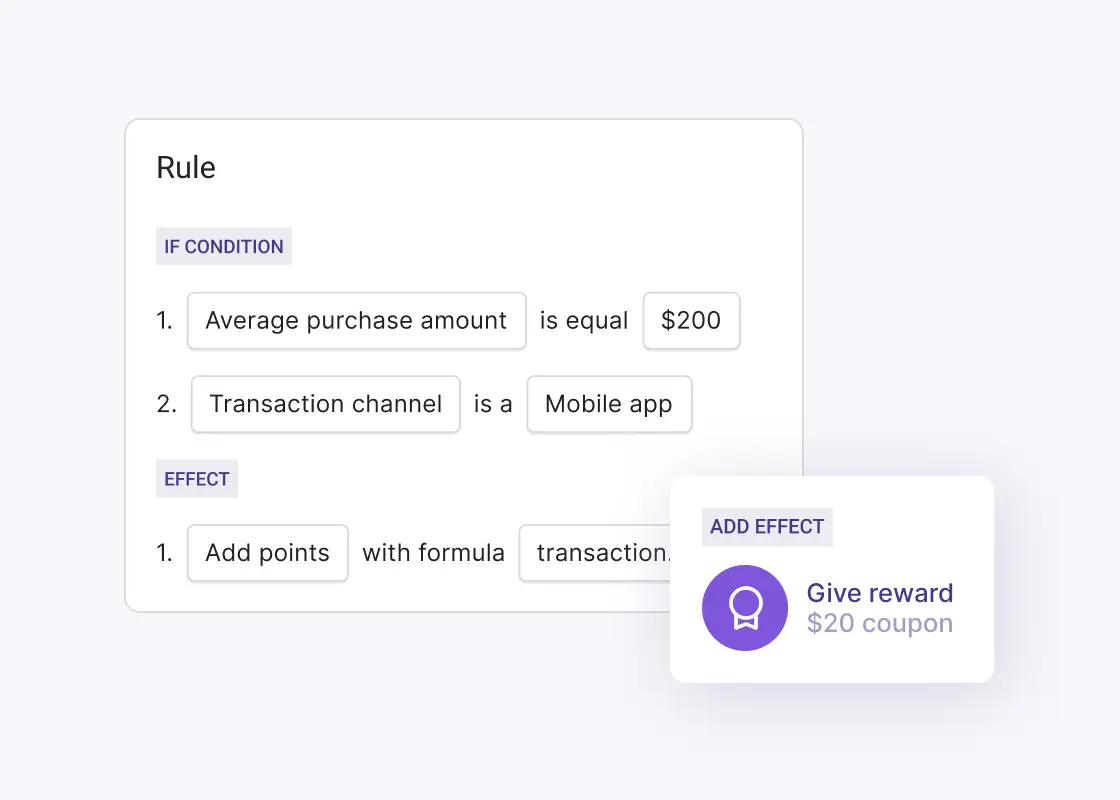
Task: Open the Average purchase amount selector
Action: click(x=356, y=320)
